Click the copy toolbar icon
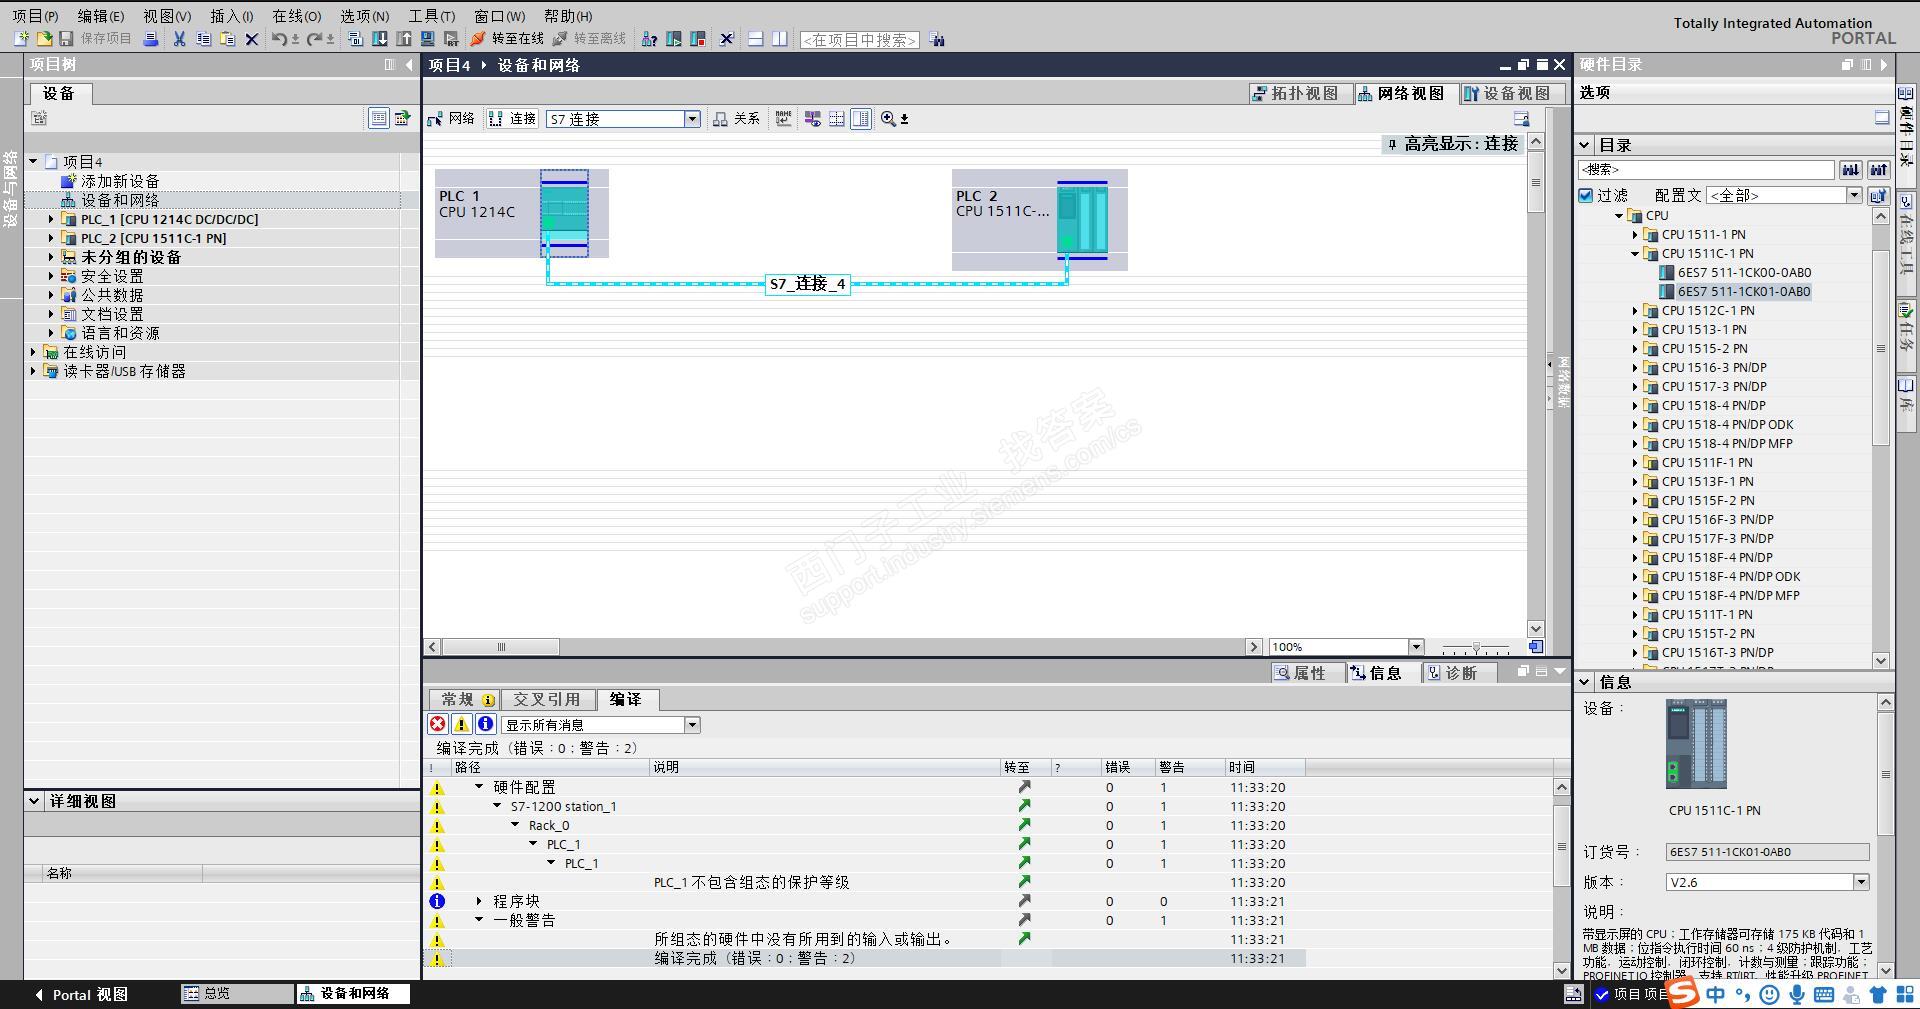The image size is (1920, 1009). [x=204, y=39]
